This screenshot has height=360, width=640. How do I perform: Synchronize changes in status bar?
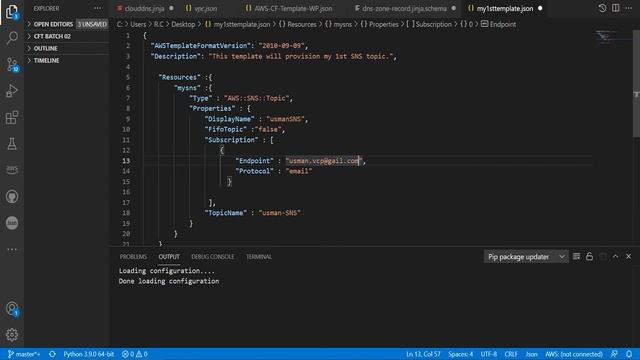pos(52,354)
